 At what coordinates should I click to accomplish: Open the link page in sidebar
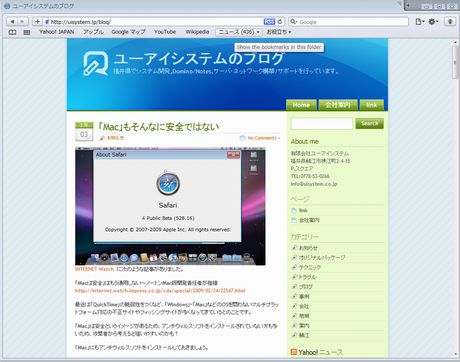coord(303,210)
